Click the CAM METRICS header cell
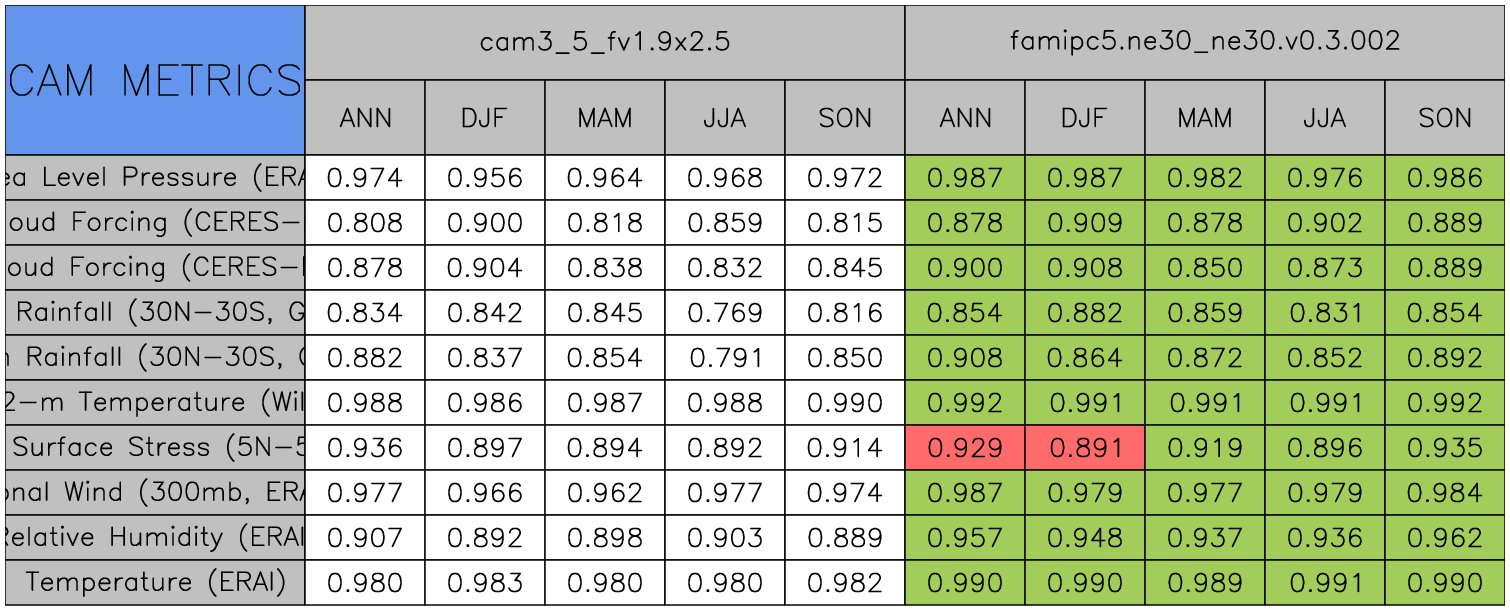 pyautogui.click(x=155, y=80)
